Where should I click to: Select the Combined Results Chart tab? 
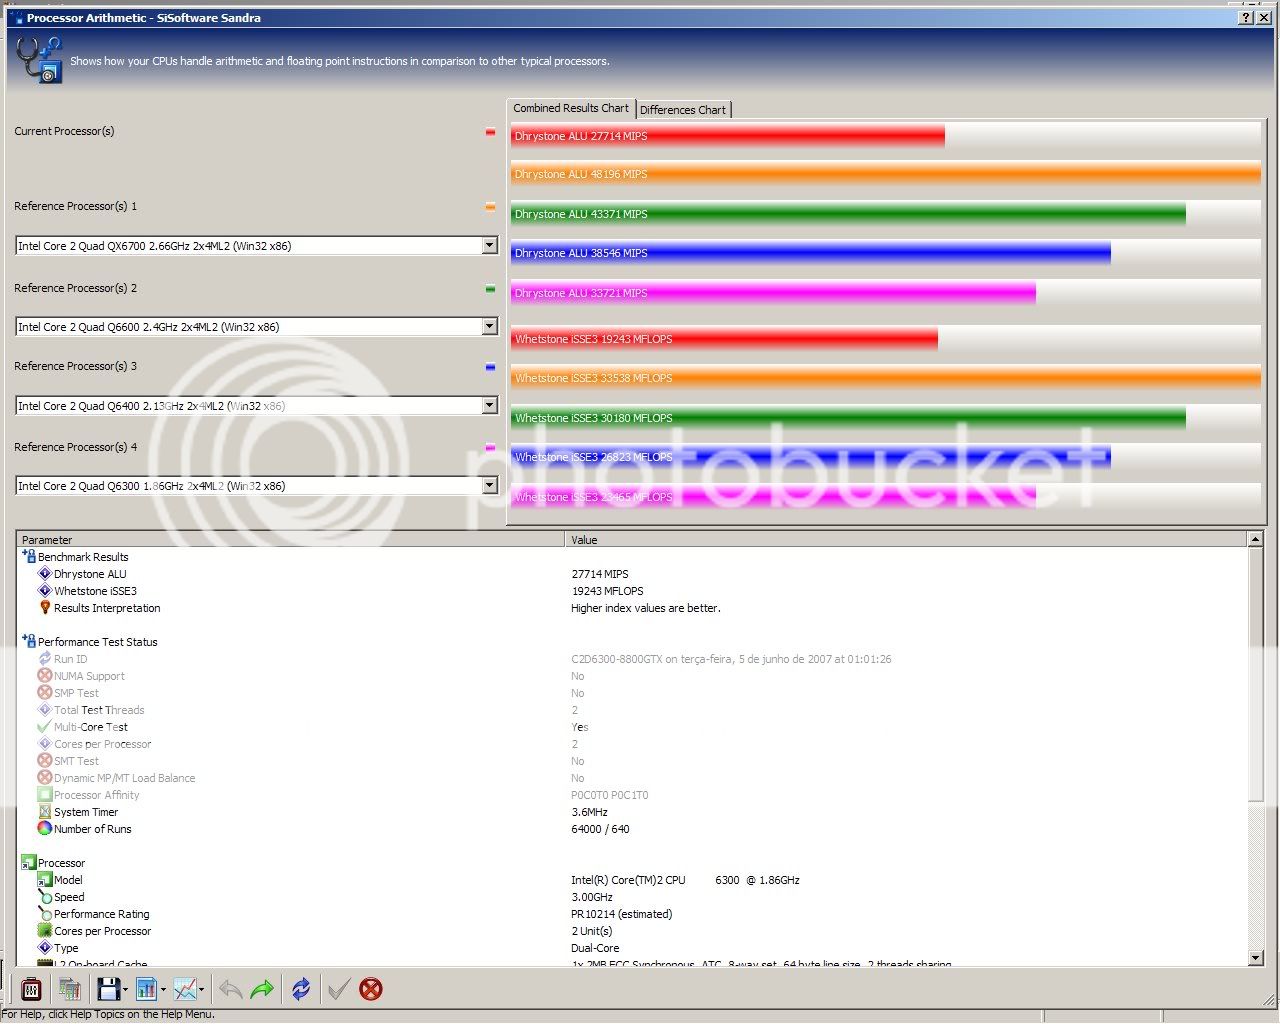click(x=571, y=108)
